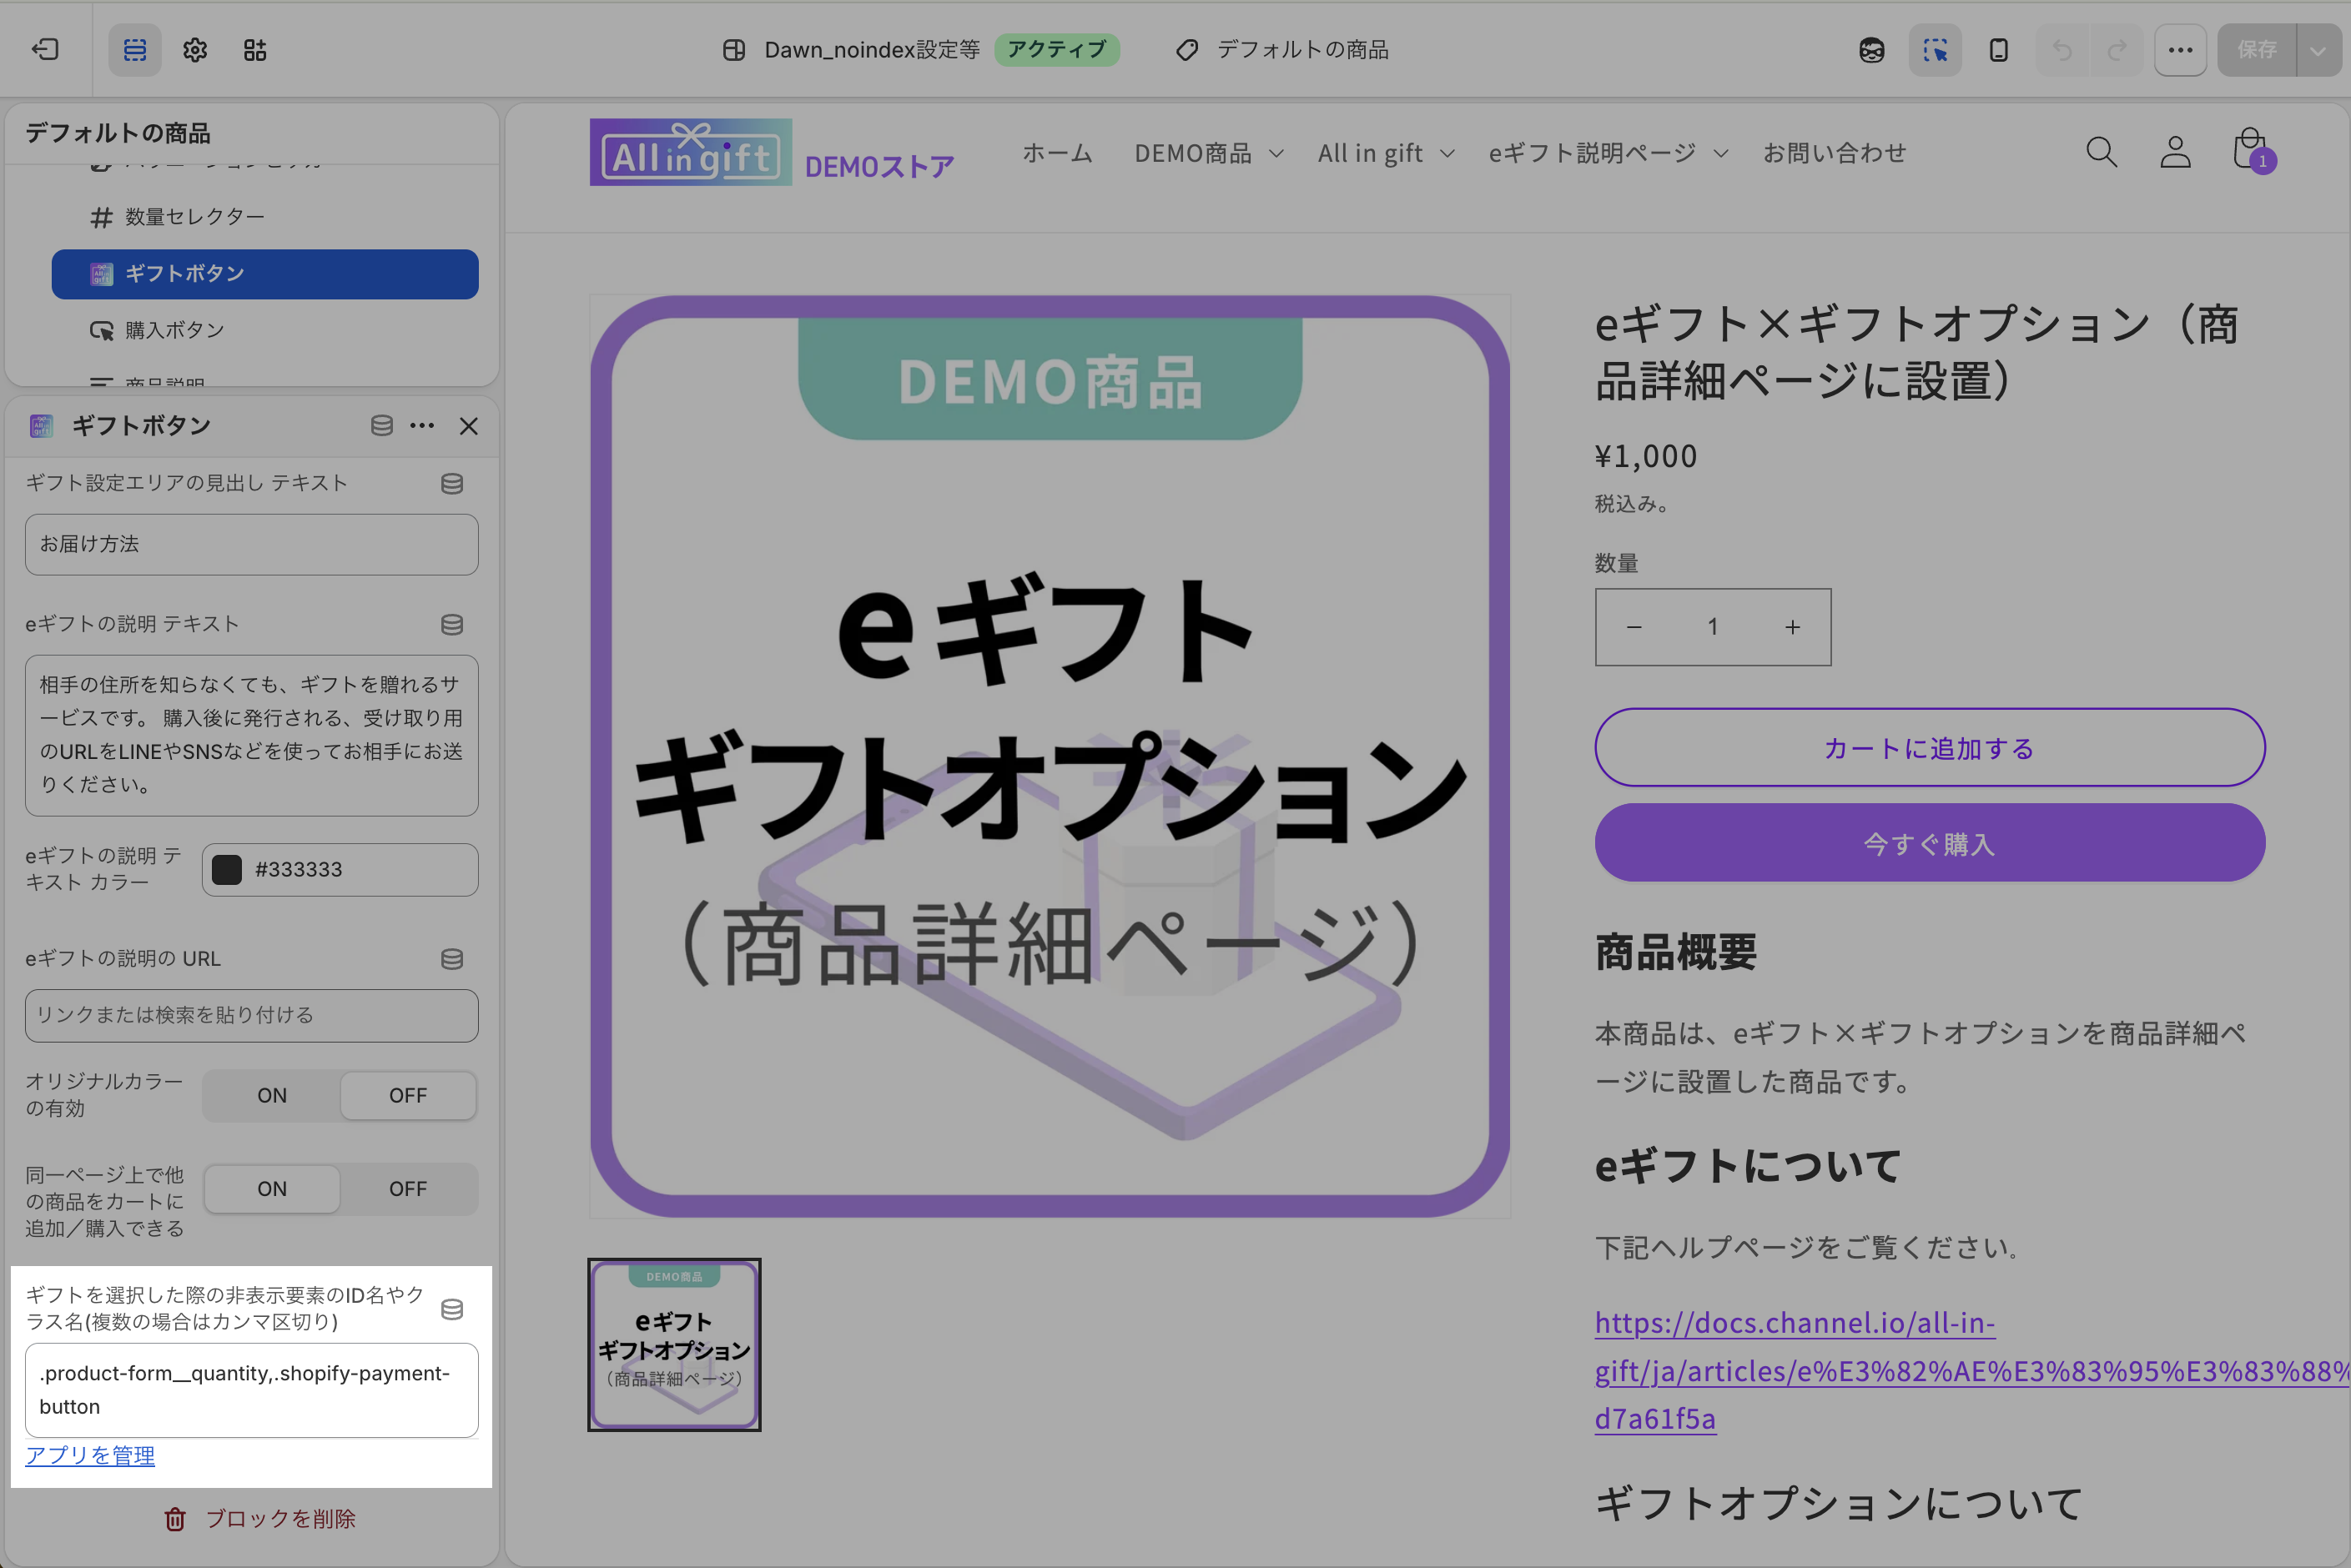The image size is (2351, 1568).
Task: Set 同一ページ上で他の商品 option to ON
Action: pos(272,1189)
